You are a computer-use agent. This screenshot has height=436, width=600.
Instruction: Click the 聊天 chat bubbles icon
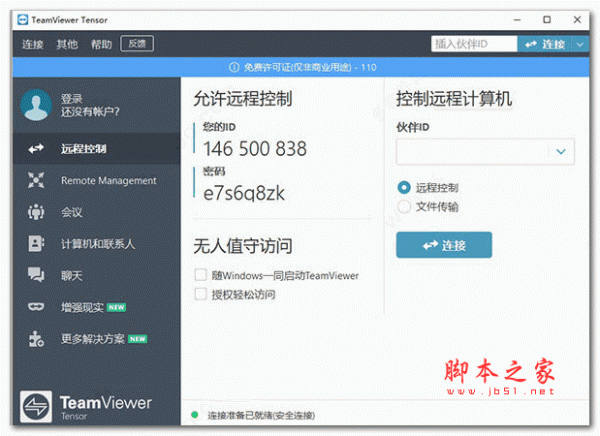36,275
